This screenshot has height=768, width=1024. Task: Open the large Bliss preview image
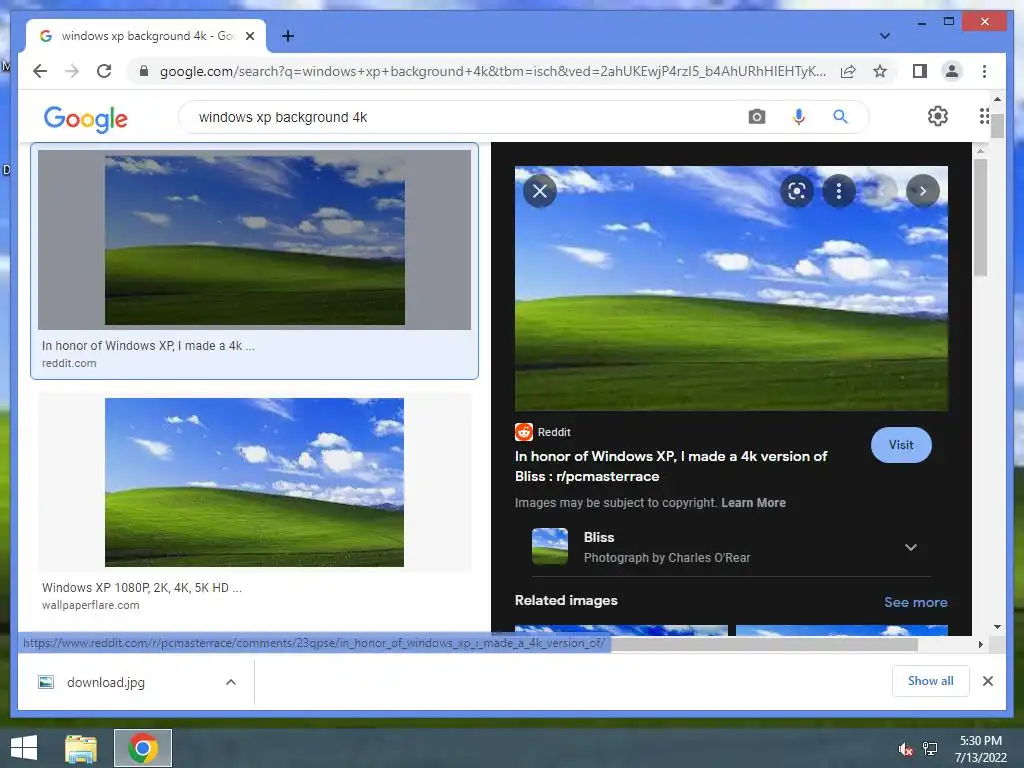[731, 288]
